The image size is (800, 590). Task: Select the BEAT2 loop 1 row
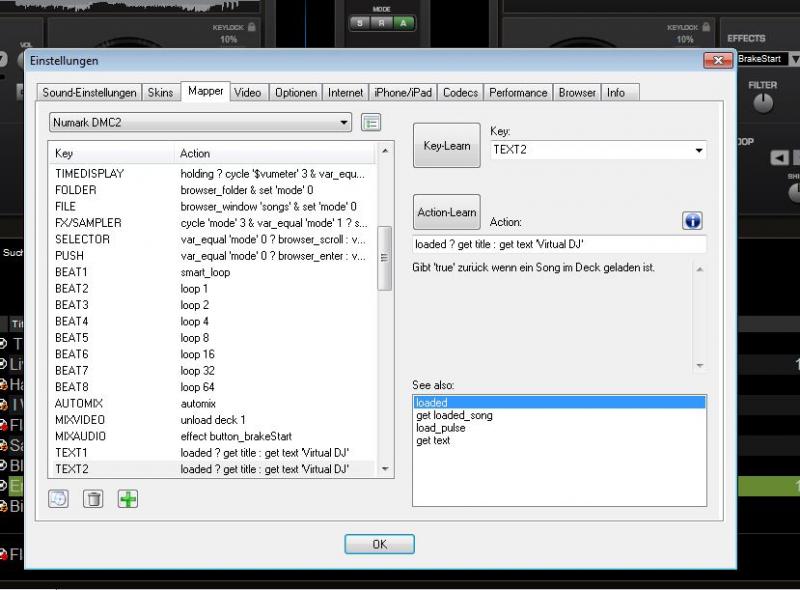pyautogui.click(x=212, y=288)
